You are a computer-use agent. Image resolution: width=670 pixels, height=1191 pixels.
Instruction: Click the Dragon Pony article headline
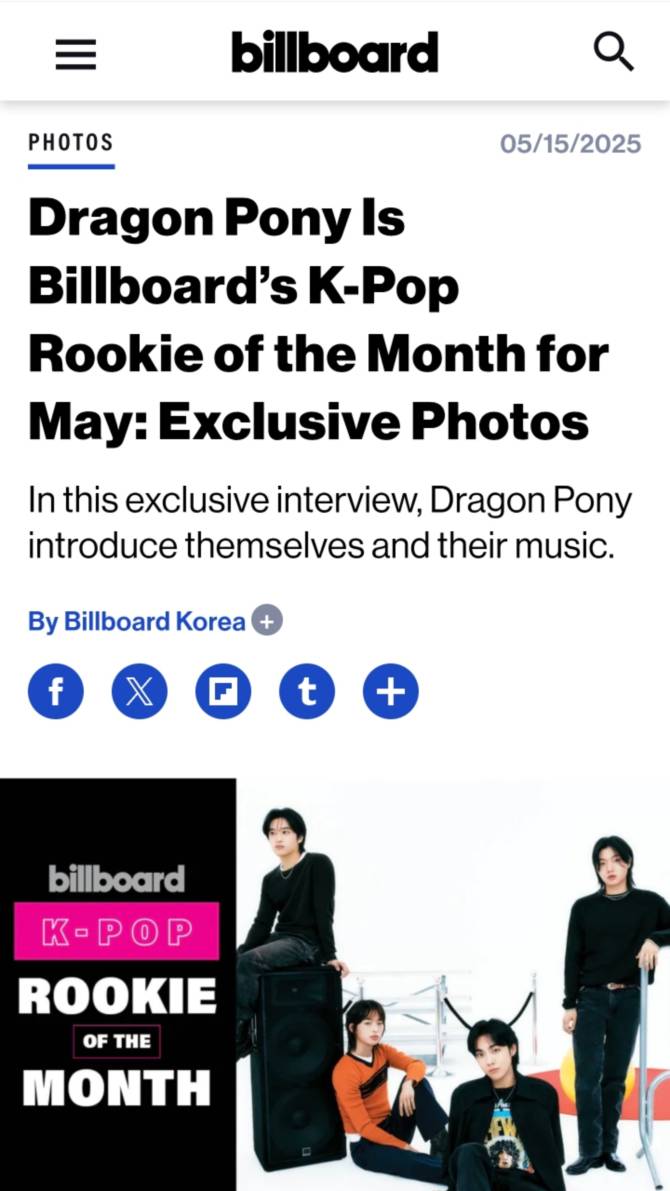(318, 320)
